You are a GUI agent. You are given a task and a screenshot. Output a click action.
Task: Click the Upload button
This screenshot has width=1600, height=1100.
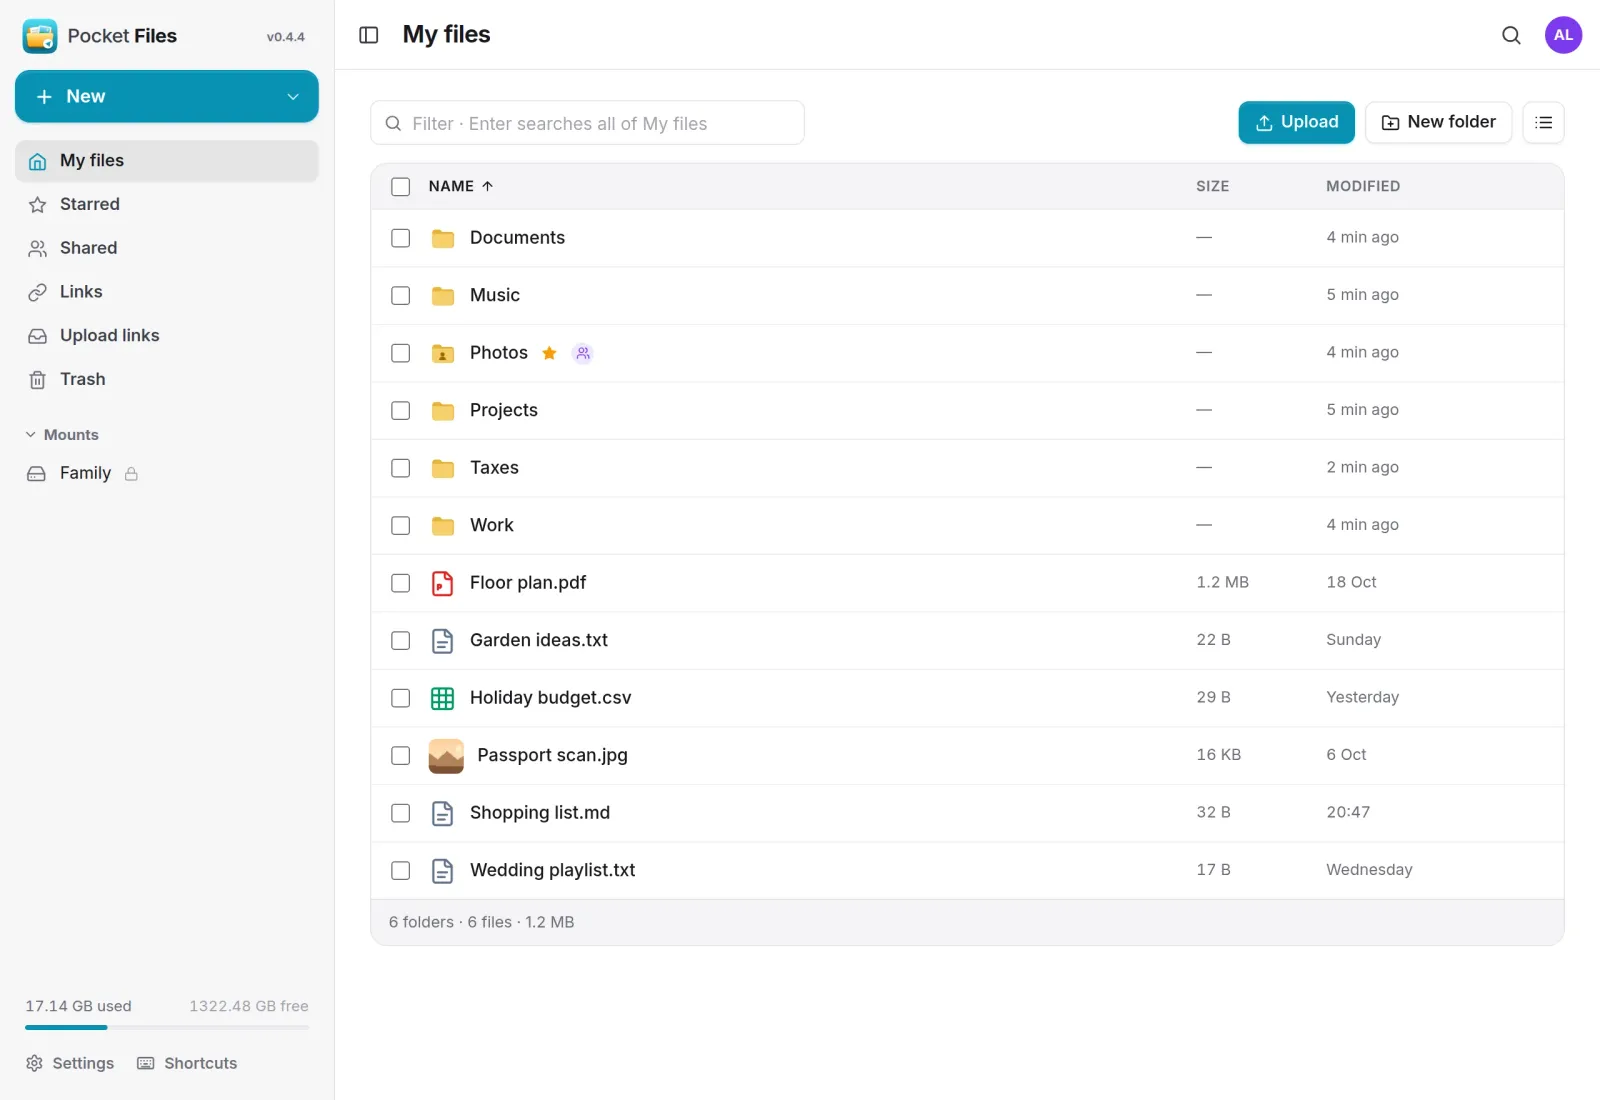[1296, 122]
